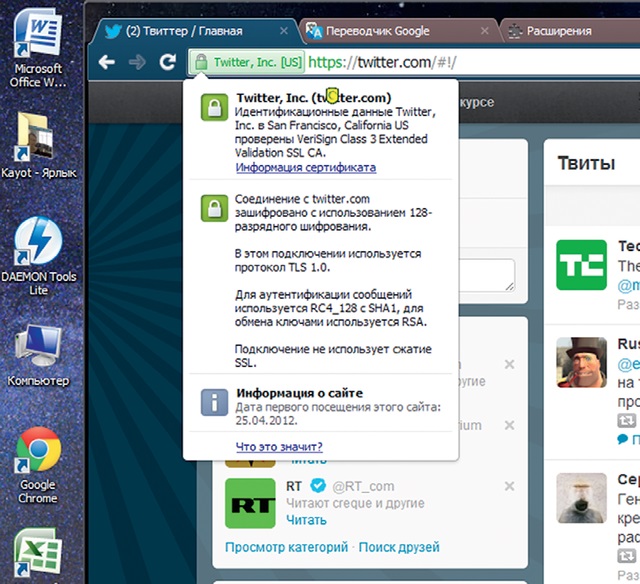This screenshot has width=640, height=584.
Task: Open the Kayot folder shortcut on the desktop
Action: [38, 145]
